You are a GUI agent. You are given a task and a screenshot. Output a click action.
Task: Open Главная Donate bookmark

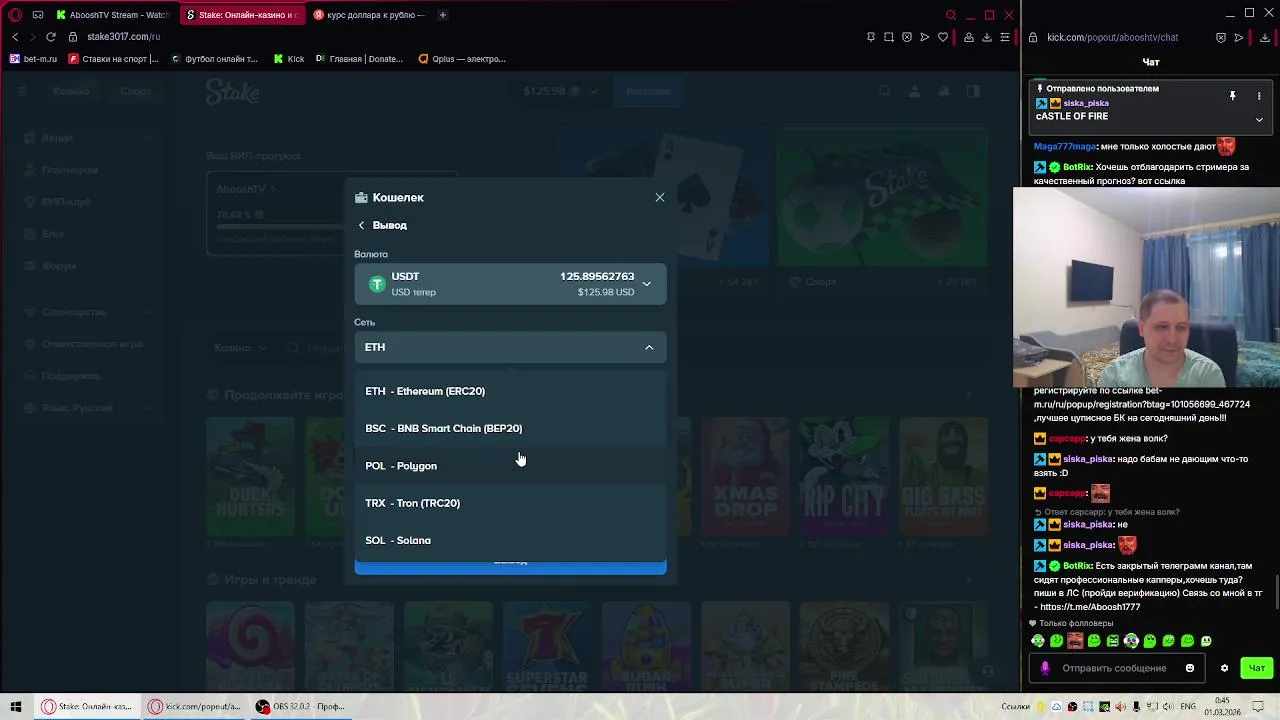359,59
